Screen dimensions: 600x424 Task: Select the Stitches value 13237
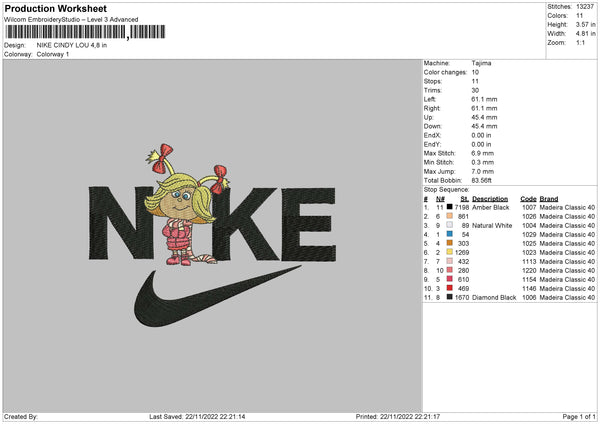pyautogui.click(x=585, y=7)
